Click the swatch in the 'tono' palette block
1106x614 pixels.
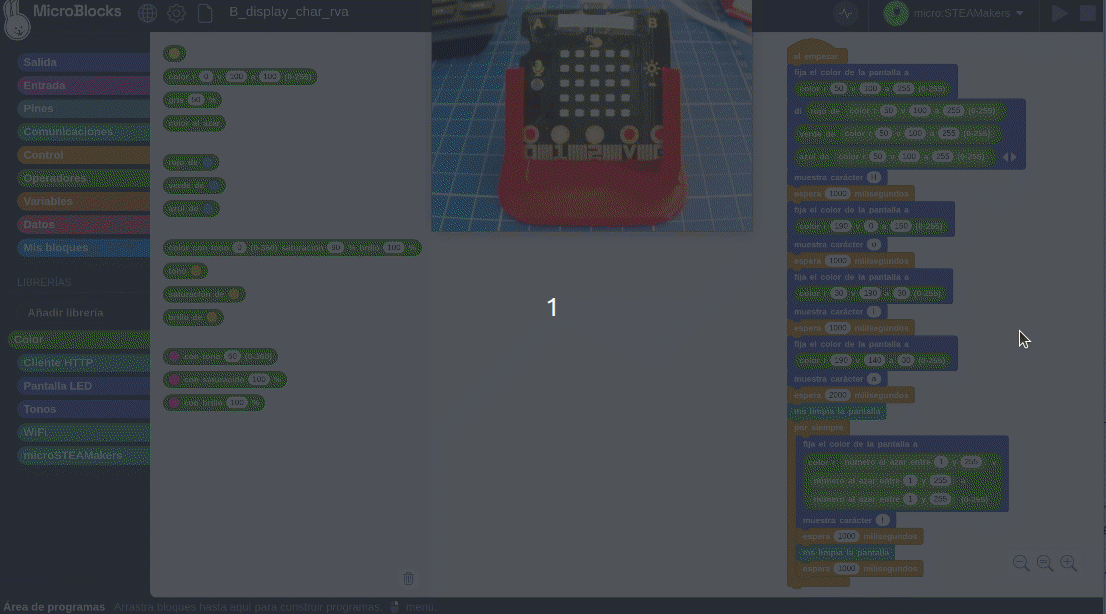196,271
